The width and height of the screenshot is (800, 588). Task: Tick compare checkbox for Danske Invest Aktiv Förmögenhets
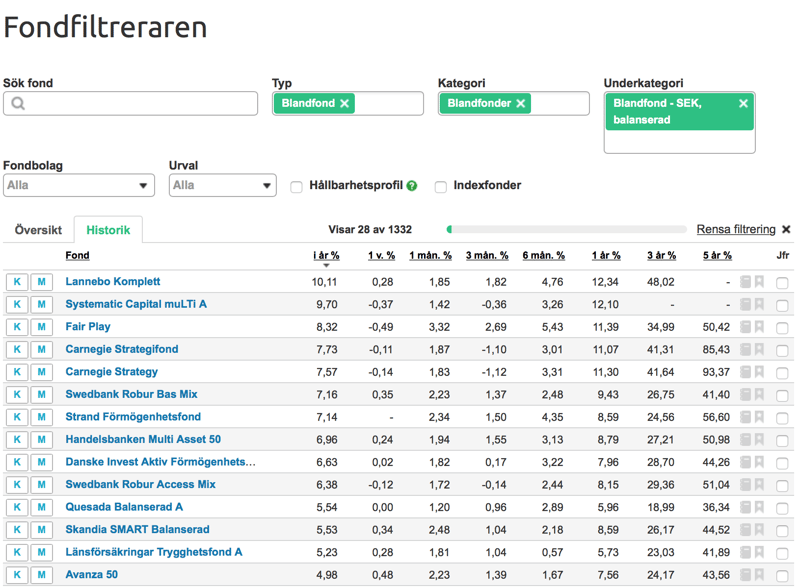click(782, 463)
